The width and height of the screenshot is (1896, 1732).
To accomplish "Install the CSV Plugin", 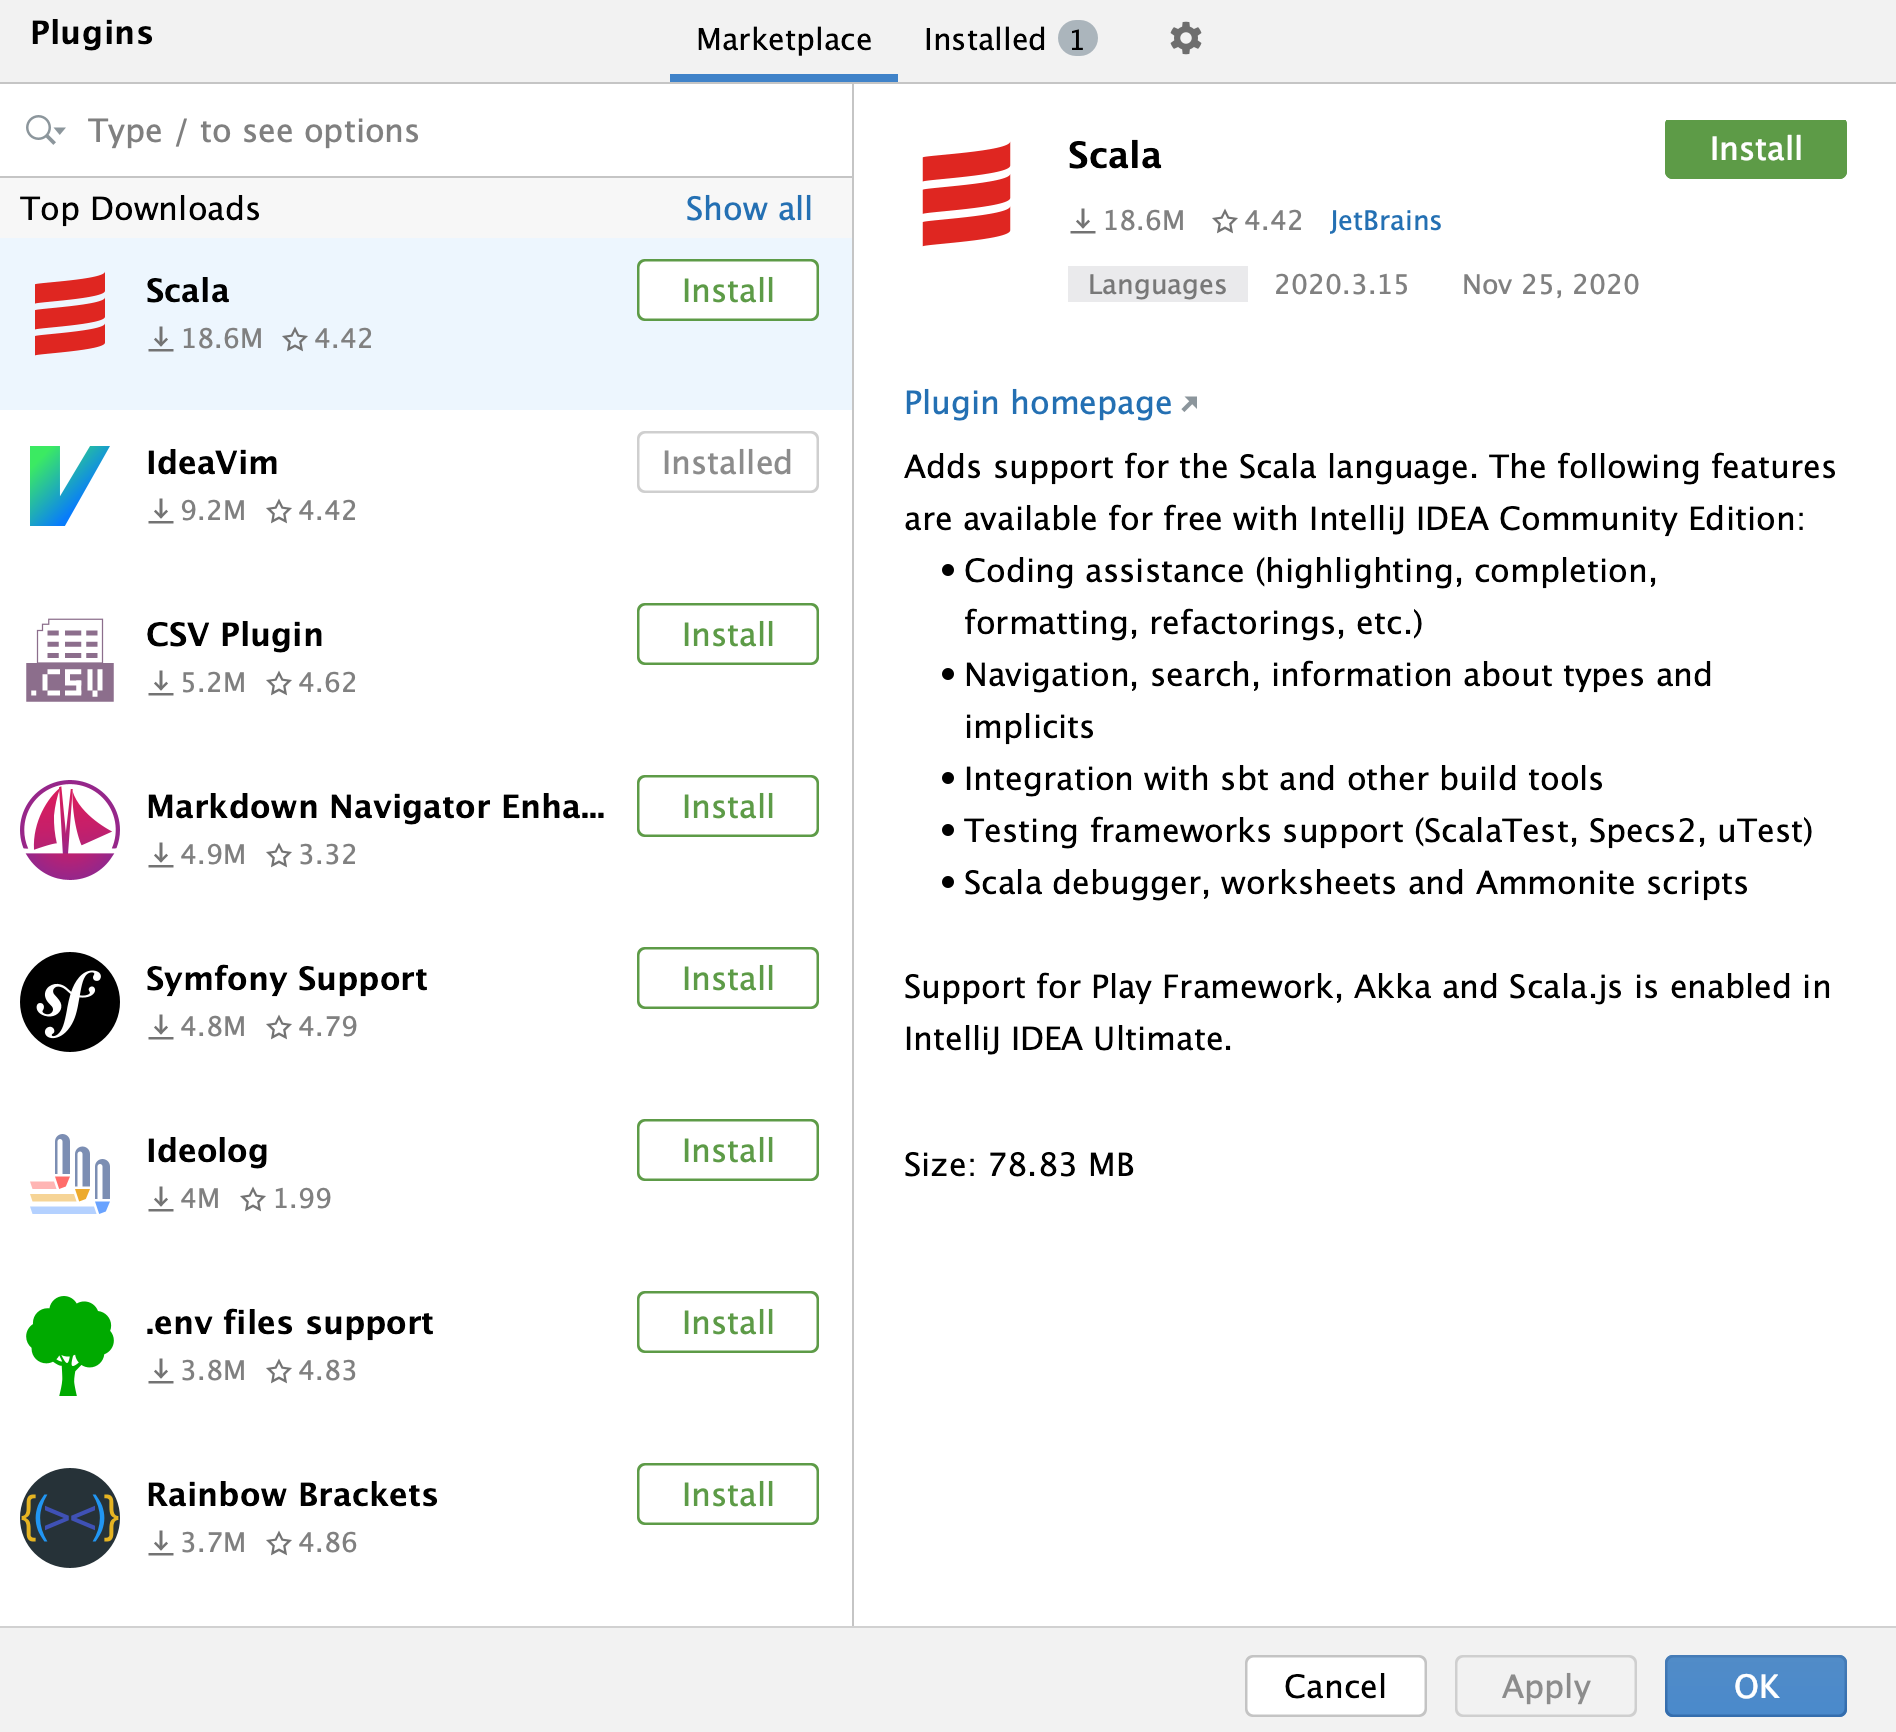I will pos(727,634).
